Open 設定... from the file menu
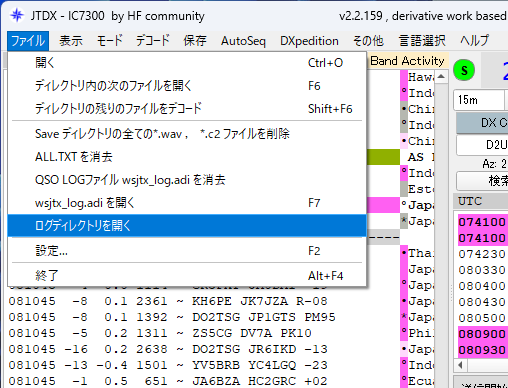 pyautogui.click(x=187, y=251)
